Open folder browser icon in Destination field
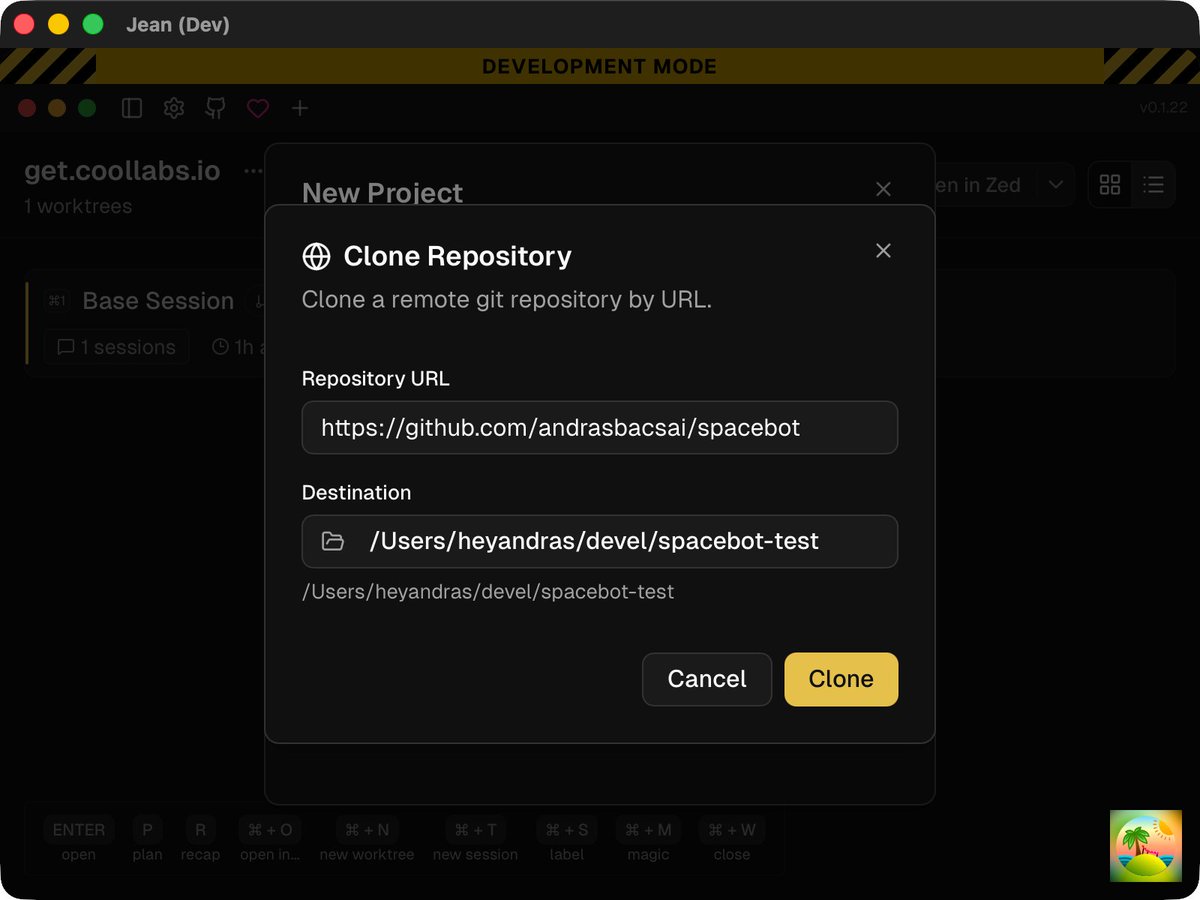Screen dimensions: 1200x900 click(333, 541)
